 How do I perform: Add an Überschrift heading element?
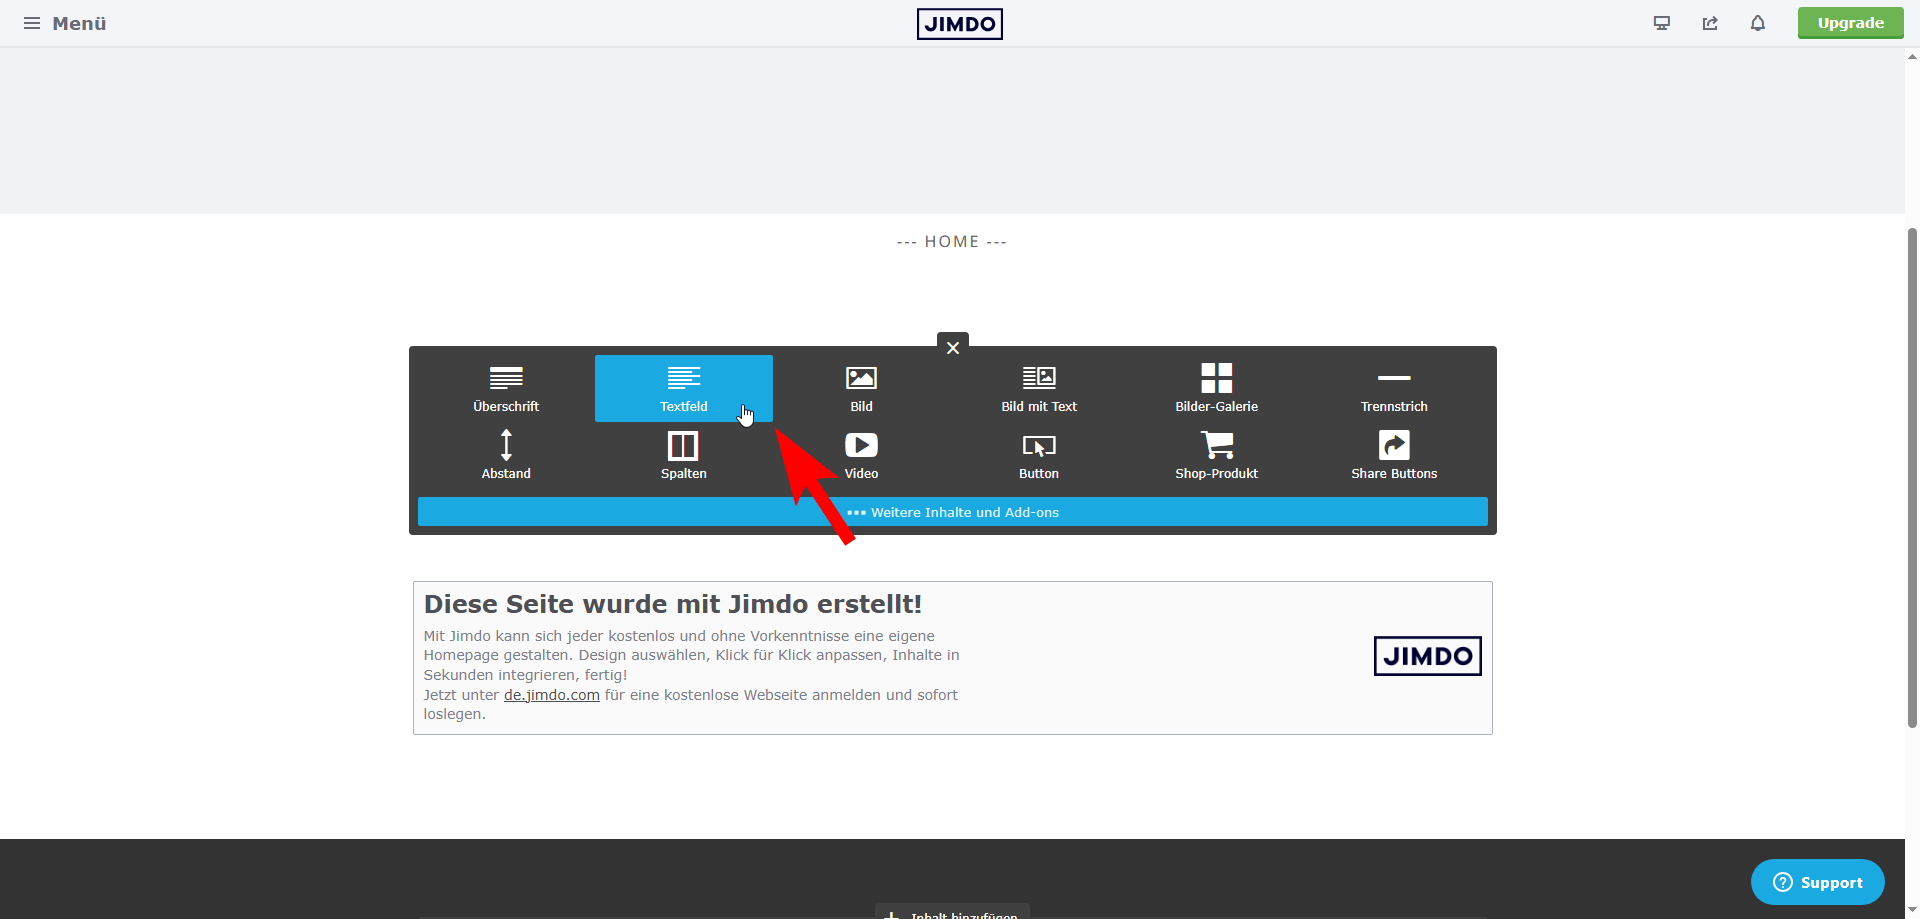point(506,389)
